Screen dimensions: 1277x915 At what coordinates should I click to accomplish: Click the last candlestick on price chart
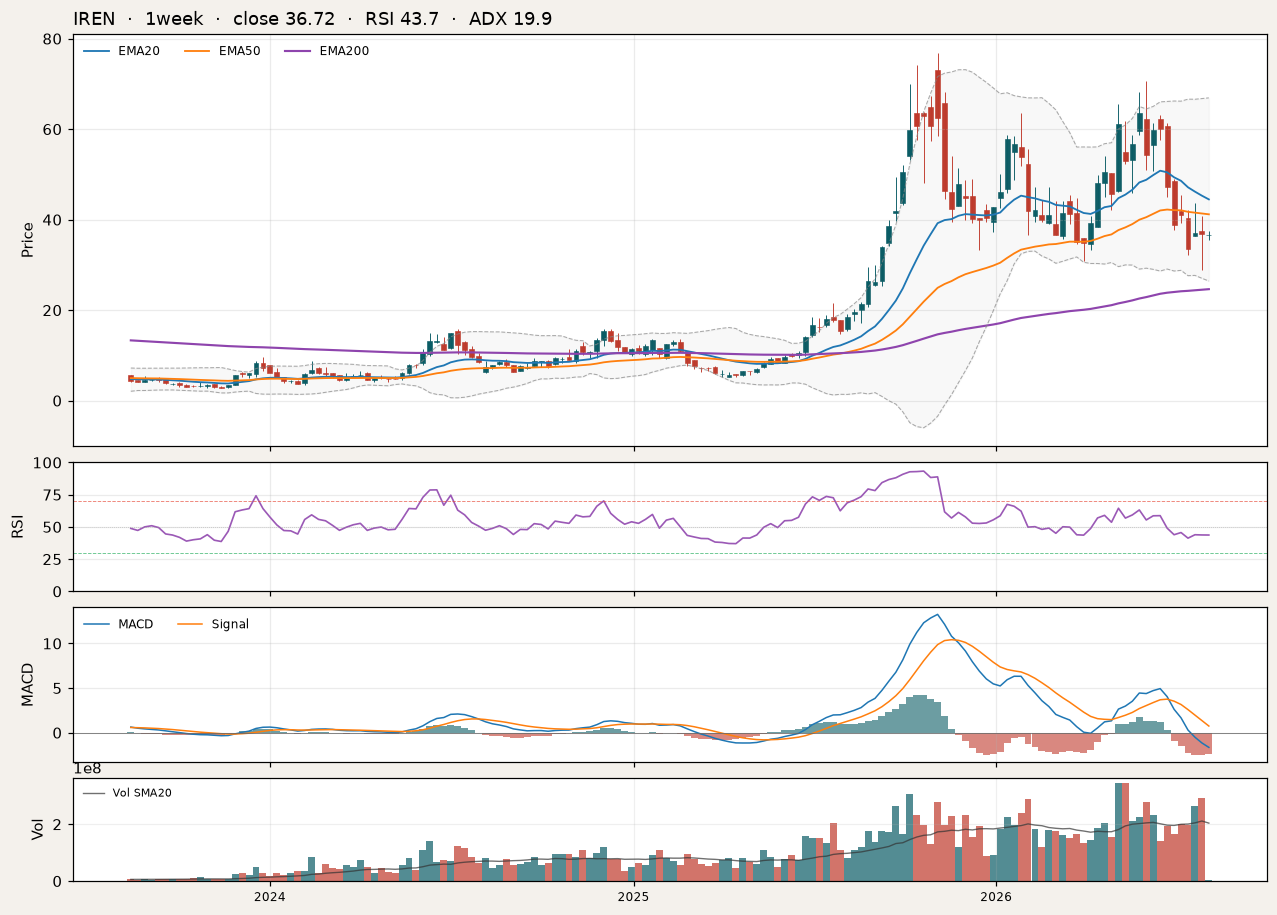[x=1208, y=235]
